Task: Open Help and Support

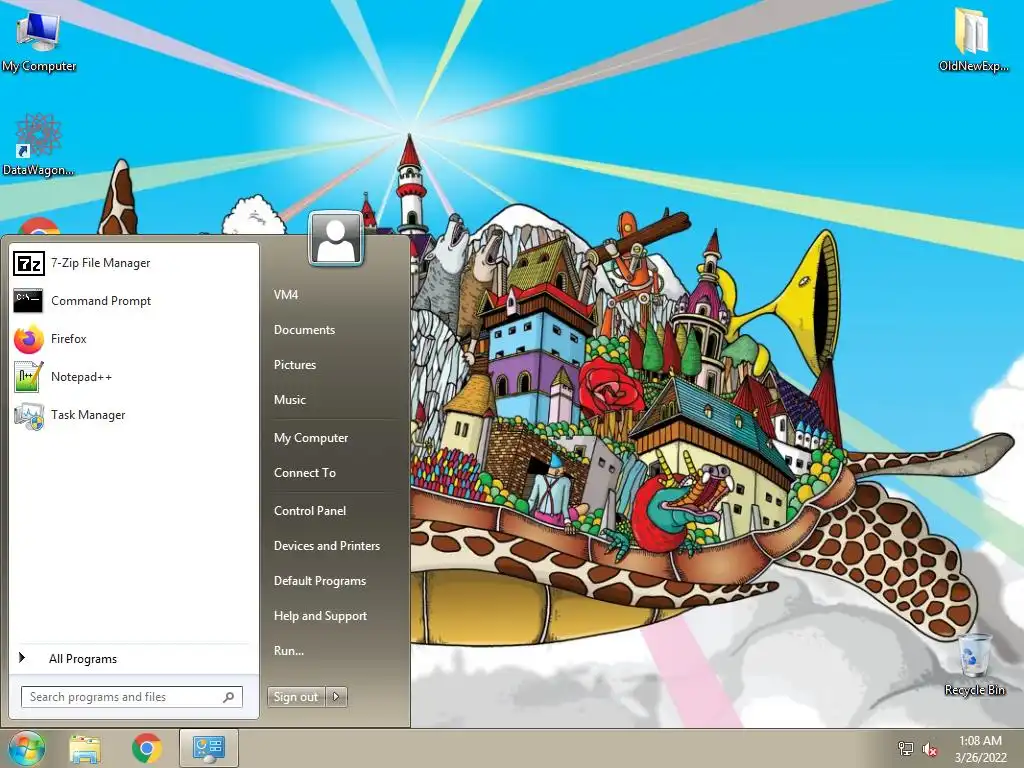Action: click(321, 616)
